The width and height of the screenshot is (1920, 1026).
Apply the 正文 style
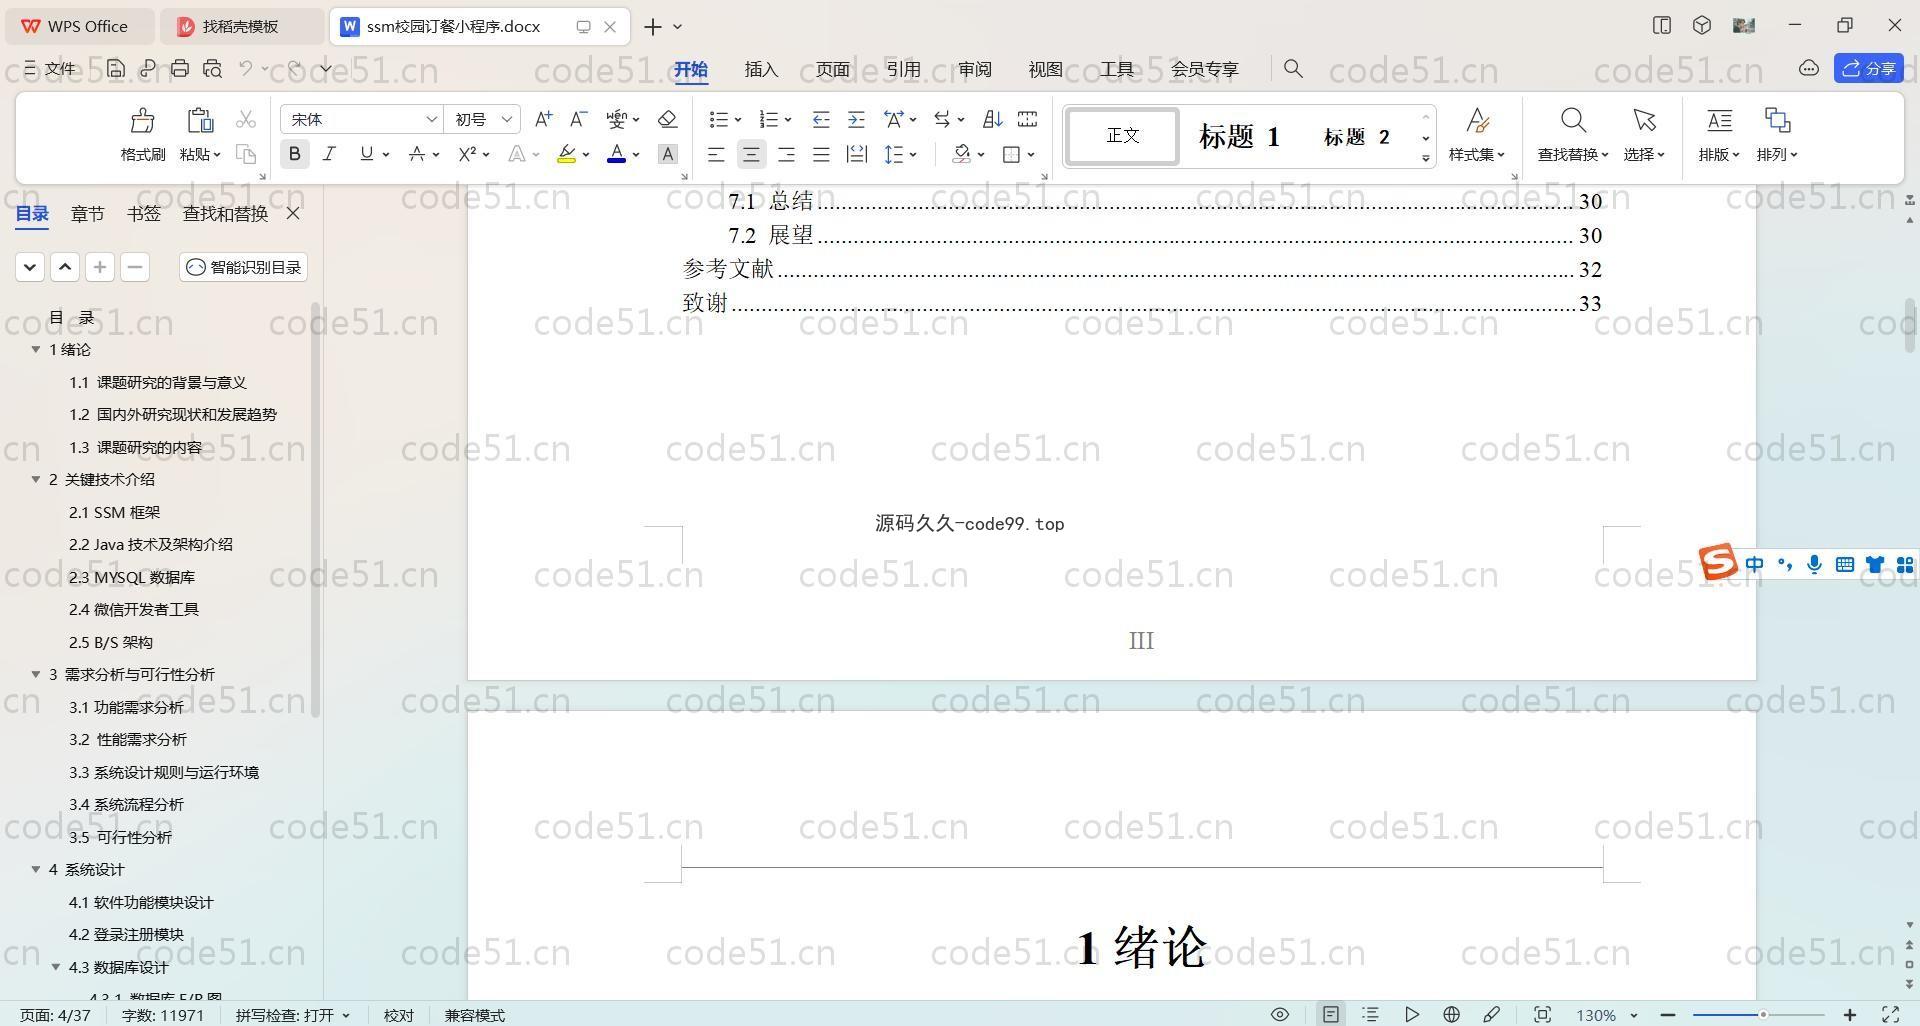(x=1123, y=136)
